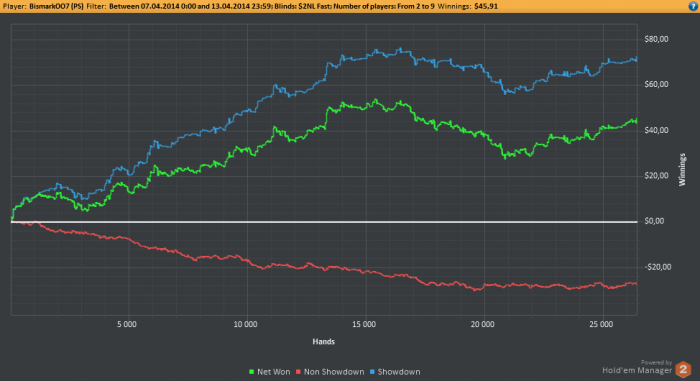Toggle the Non Showdown legend entry

[330, 372]
